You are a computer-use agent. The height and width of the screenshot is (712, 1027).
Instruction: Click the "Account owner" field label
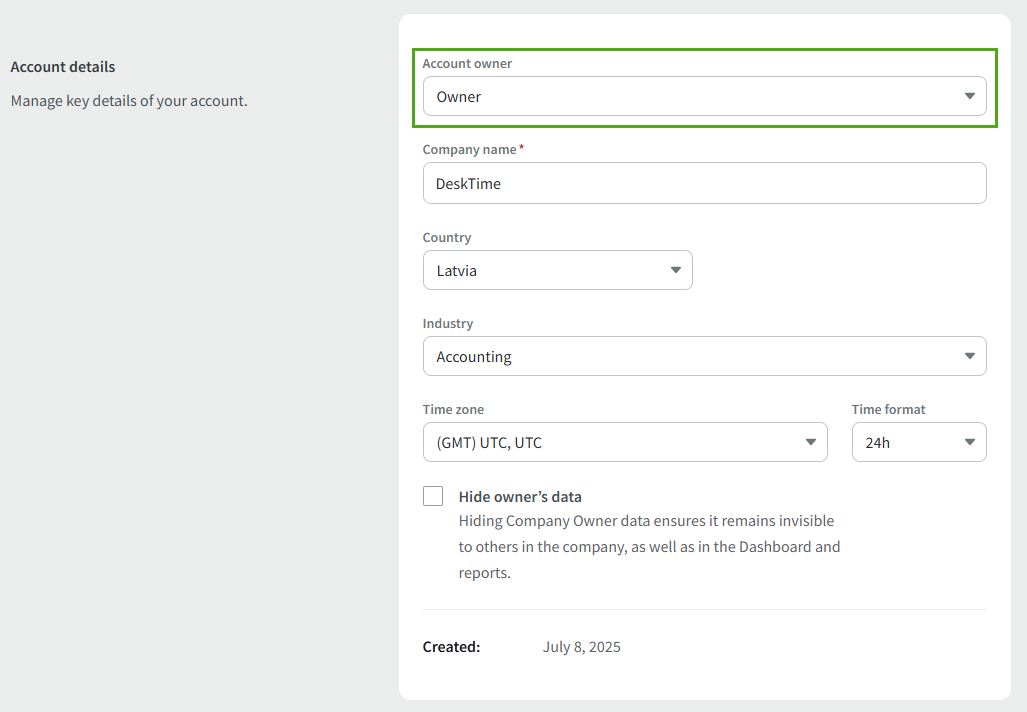467,64
